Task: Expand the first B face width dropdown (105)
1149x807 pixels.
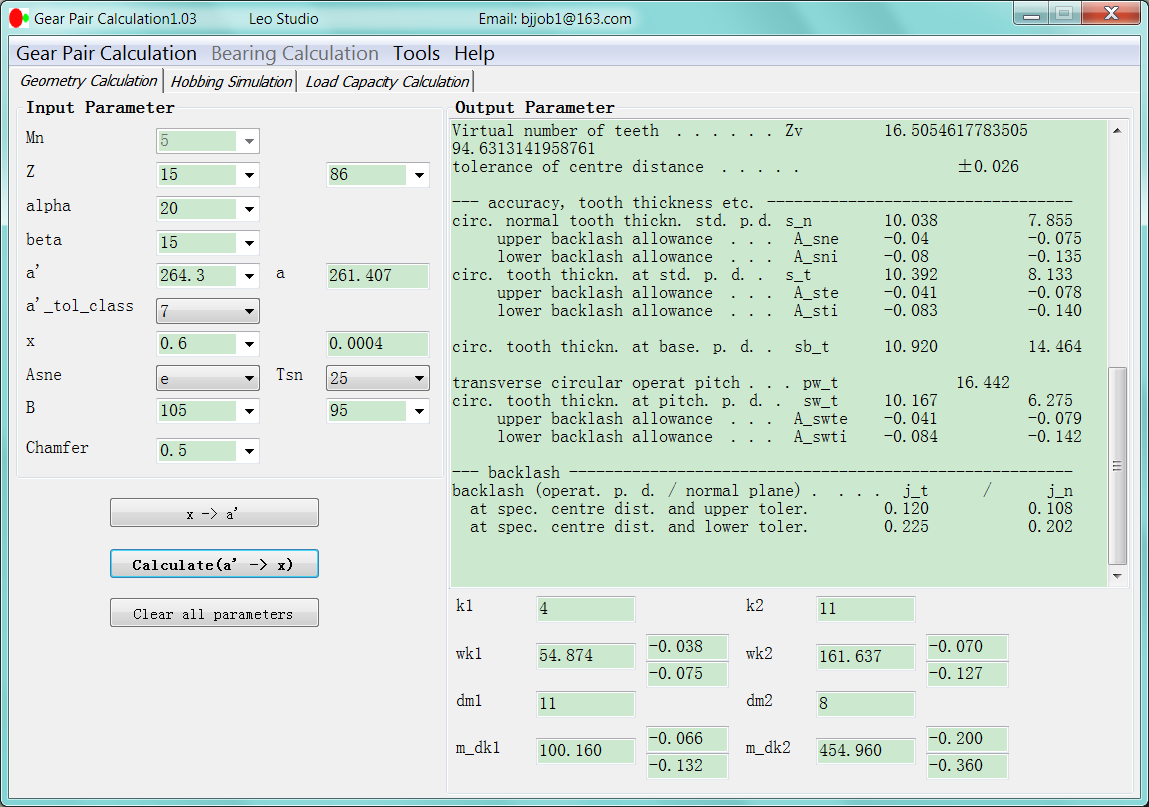Action: pyautogui.click(x=249, y=410)
